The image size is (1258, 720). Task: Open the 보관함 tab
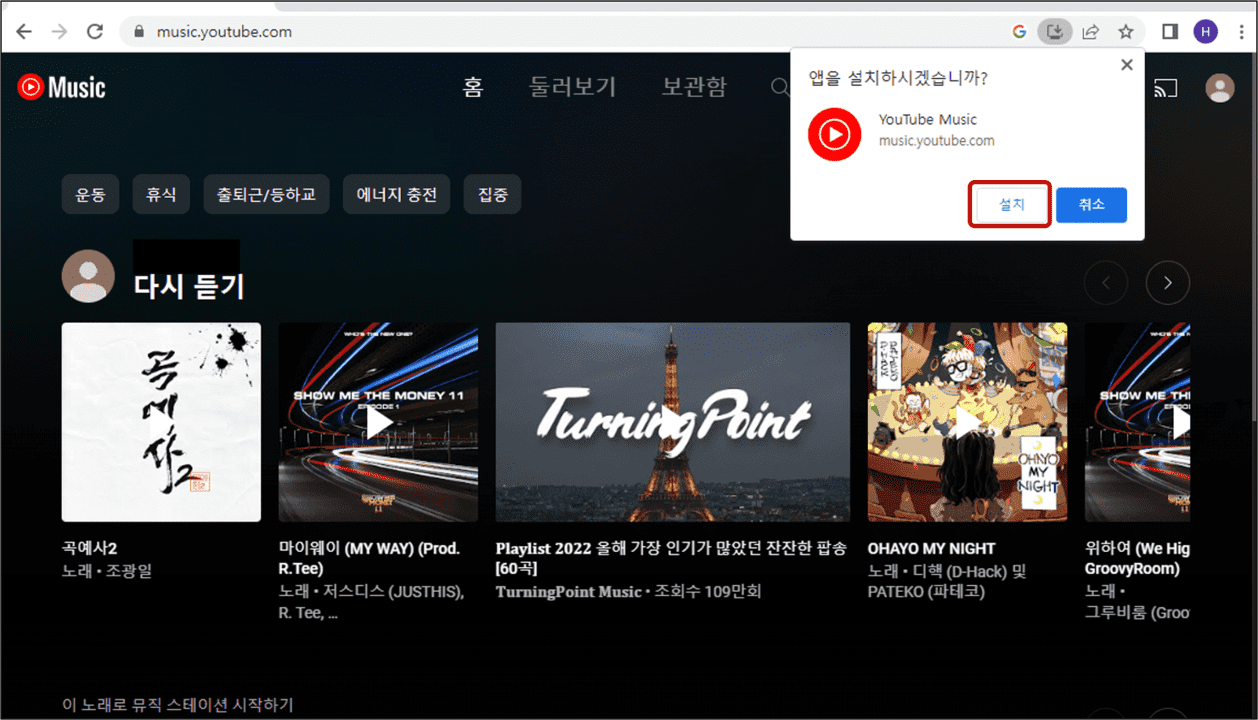coord(694,87)
